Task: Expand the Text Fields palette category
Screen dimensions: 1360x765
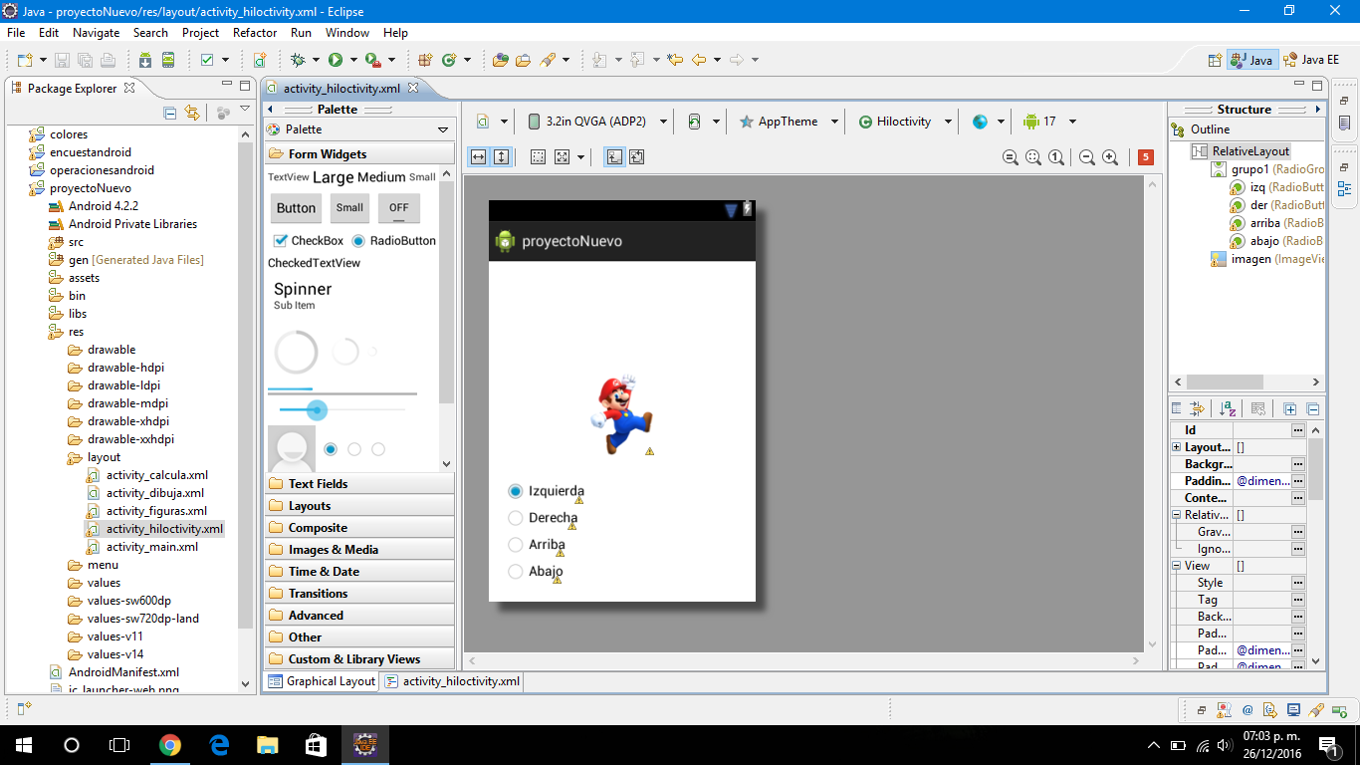Action: [360, 484]
